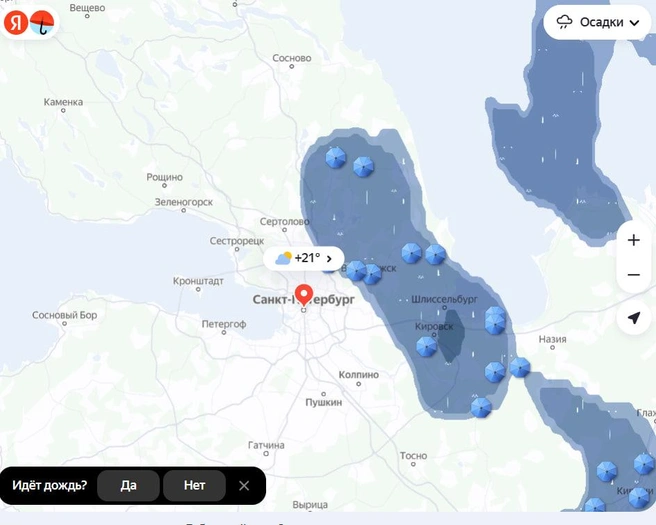Viewport: 656px width, 525px height.
Task: Click the Идёт дождь? prompt text
Action: click(49, 485)
